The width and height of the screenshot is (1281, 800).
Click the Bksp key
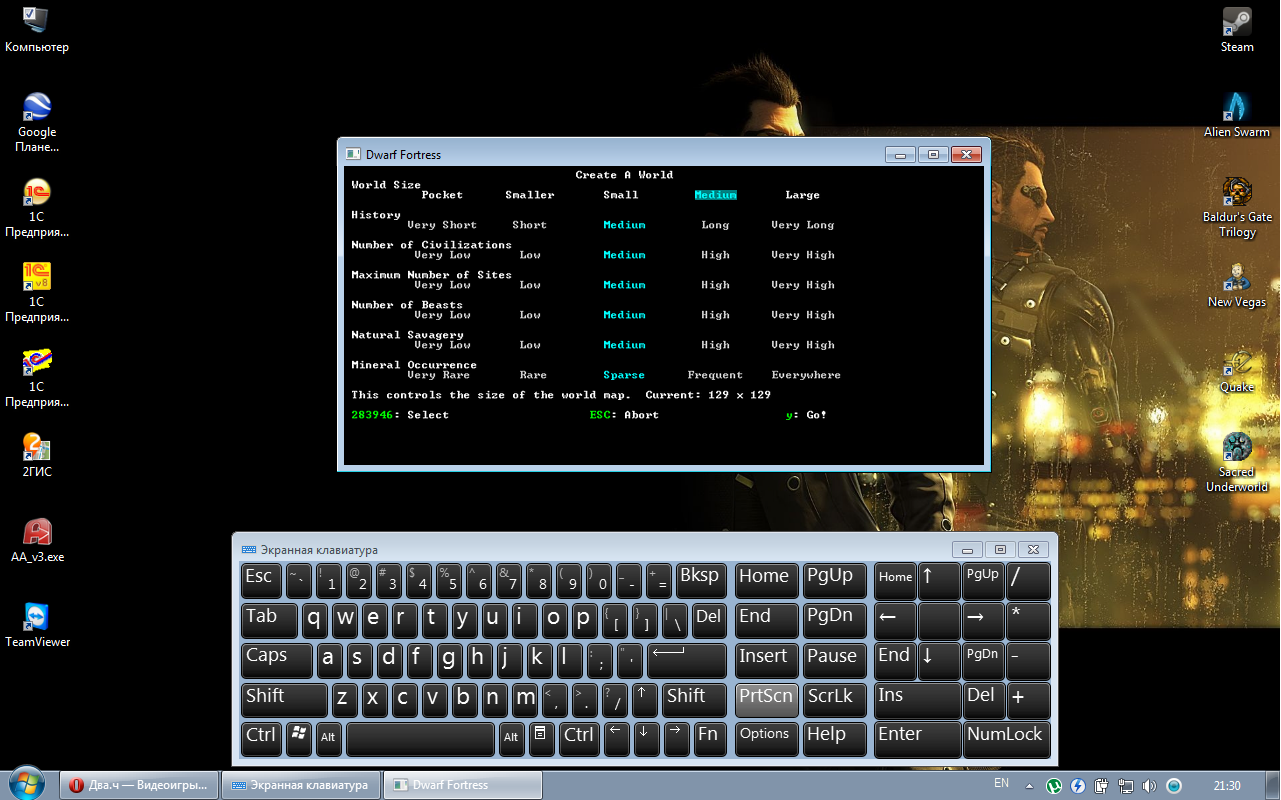click(x=701, y=580)
